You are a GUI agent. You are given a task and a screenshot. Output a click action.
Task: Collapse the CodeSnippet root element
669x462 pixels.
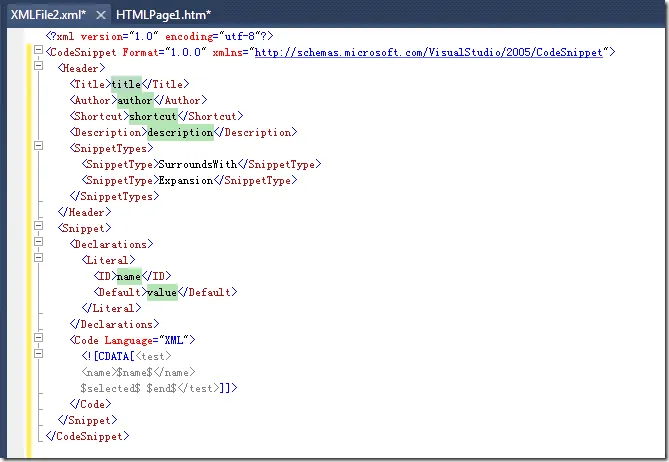click(x=39, y=51)
